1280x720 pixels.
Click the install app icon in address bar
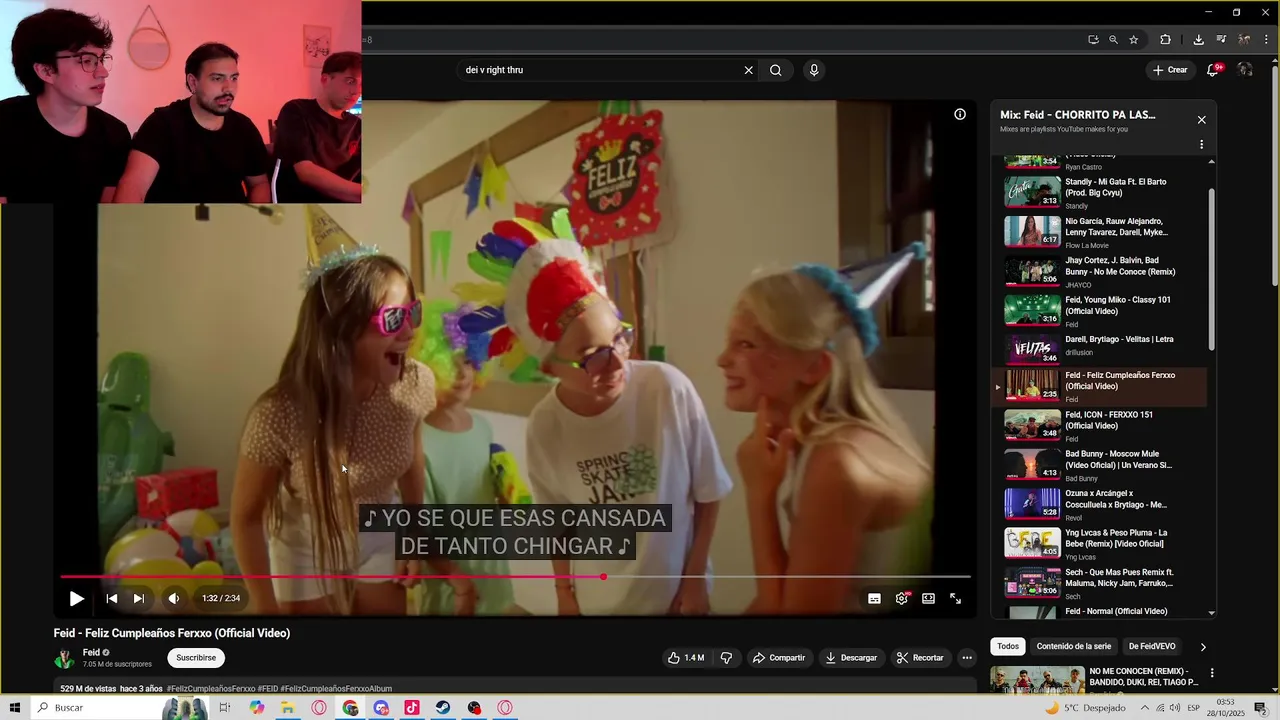(1093, 40)
